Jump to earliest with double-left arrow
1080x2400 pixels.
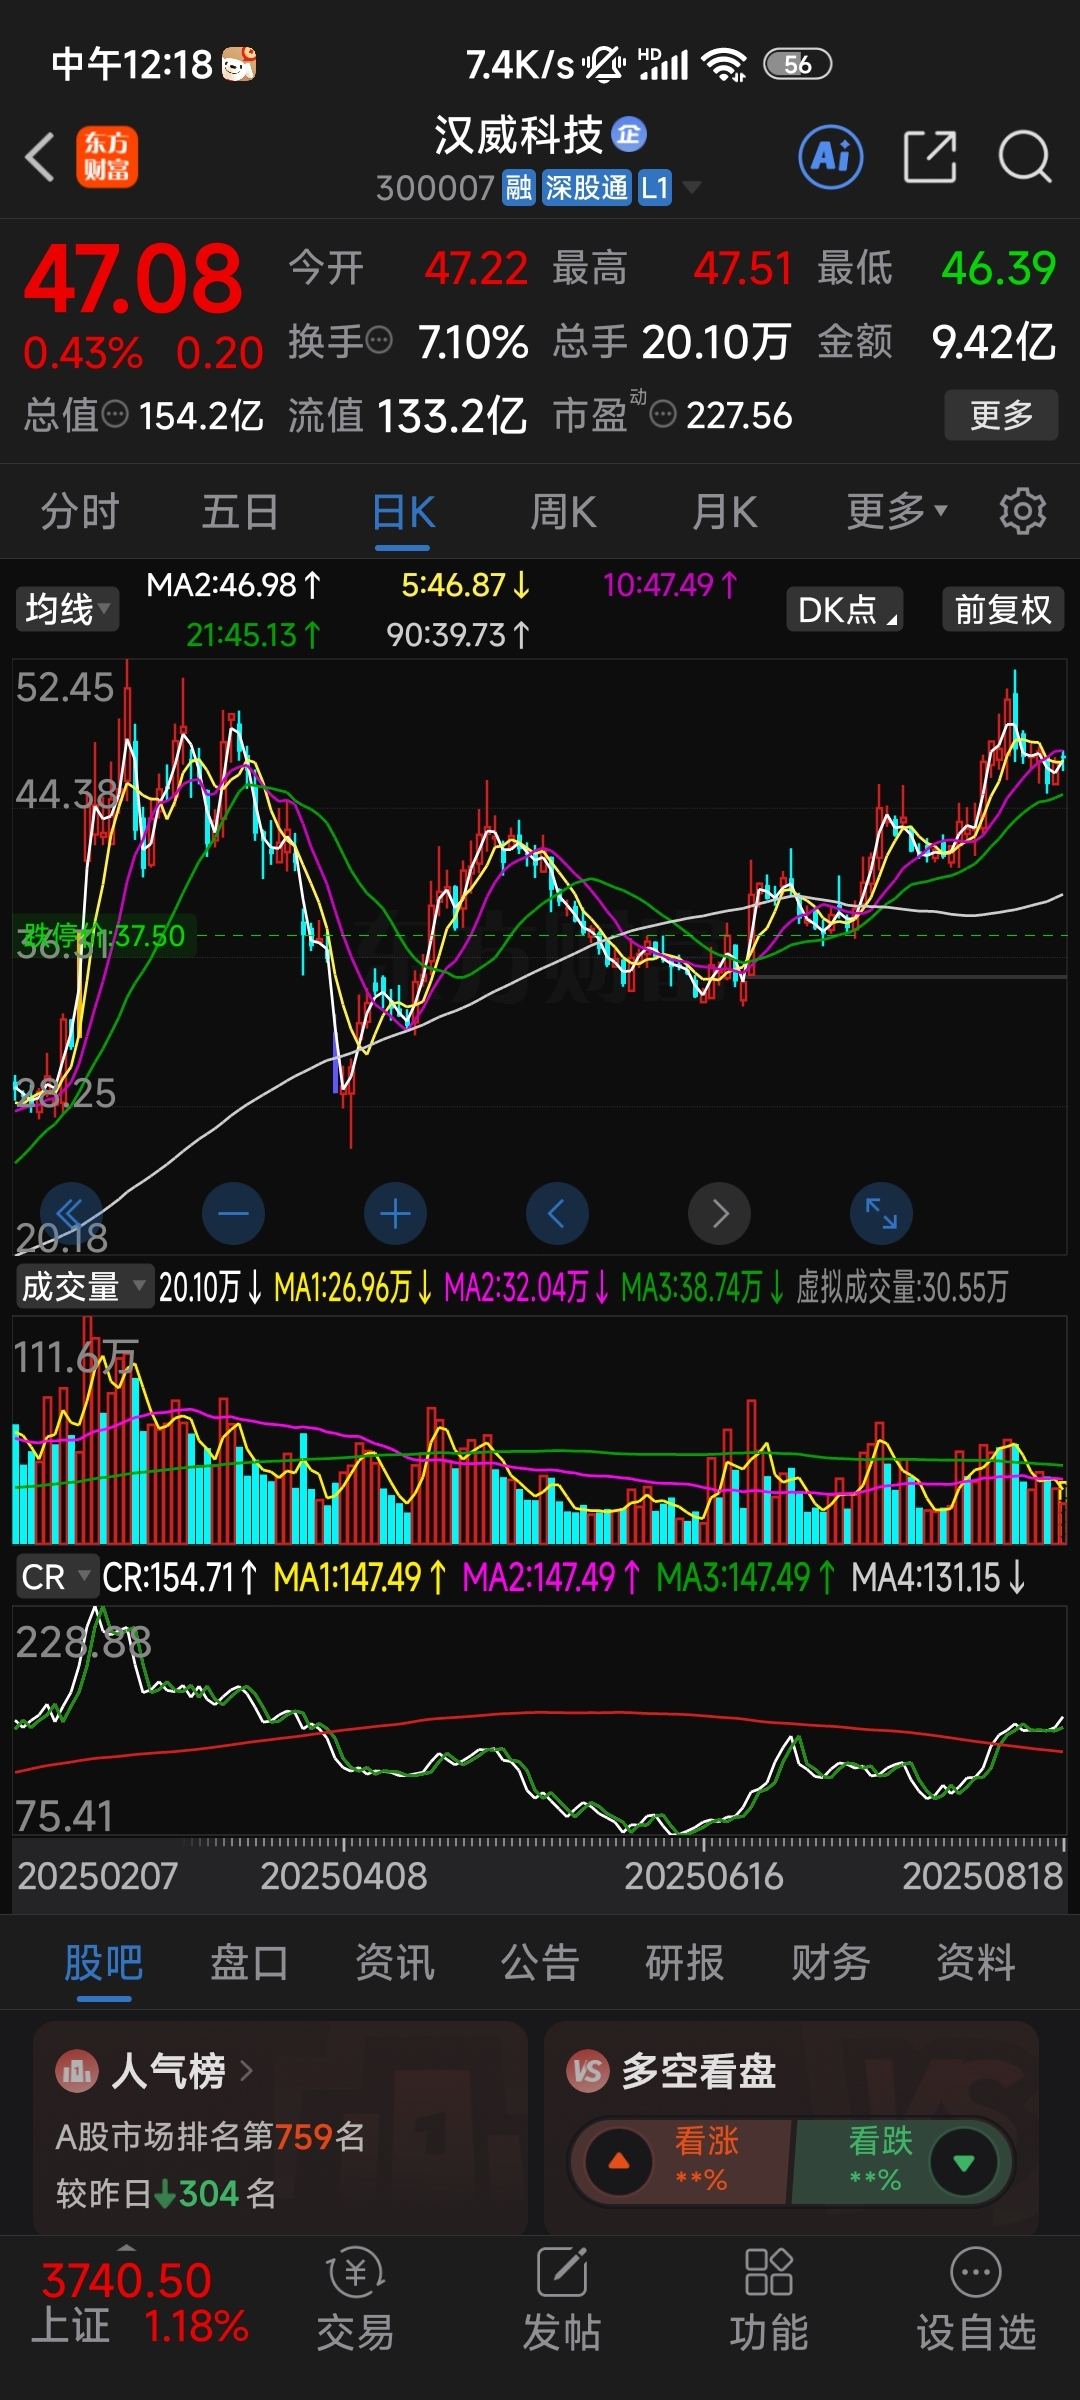pos(71,1214)
